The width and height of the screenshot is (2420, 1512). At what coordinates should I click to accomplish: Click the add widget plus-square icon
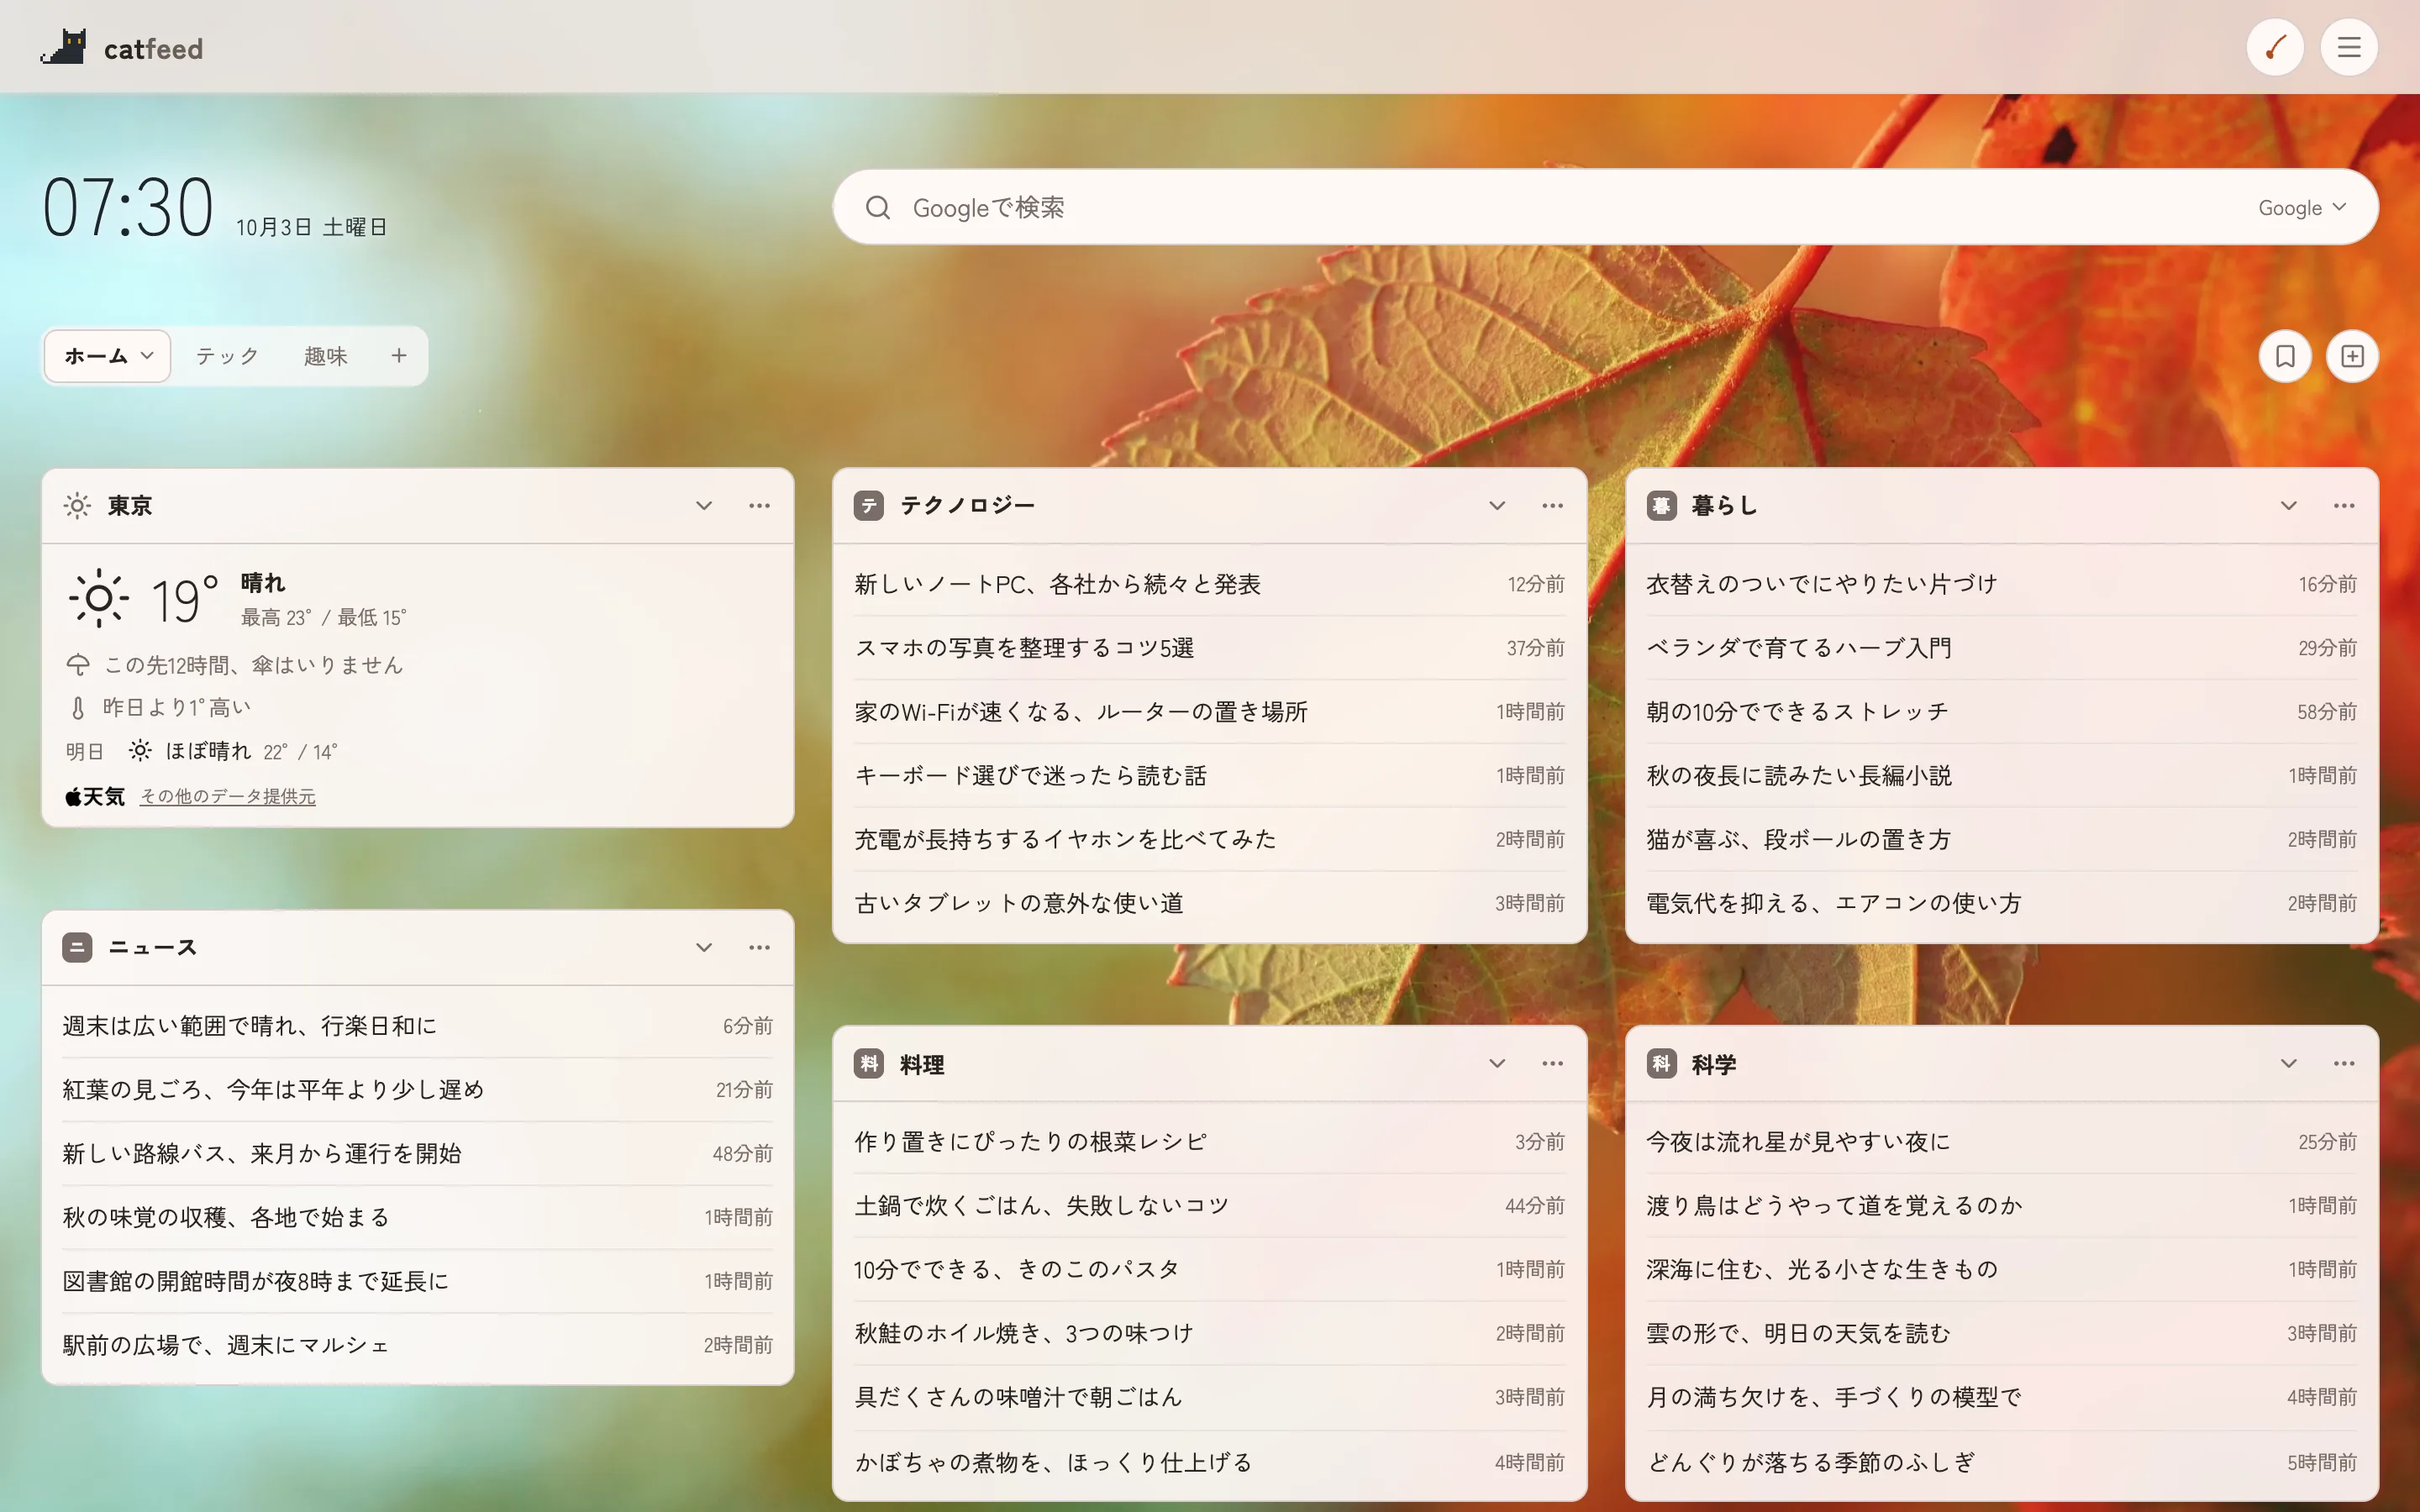[2352, 356]
